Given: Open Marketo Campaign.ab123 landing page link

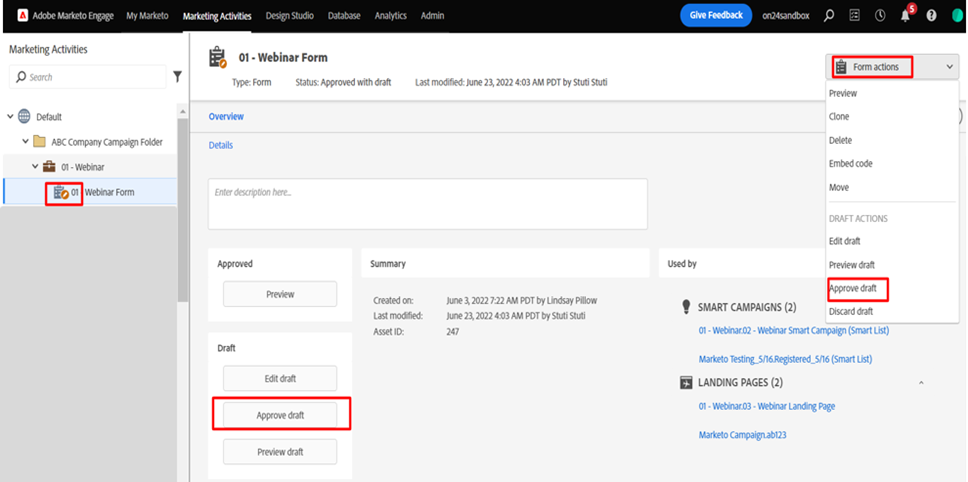Looking at the screenshot, I should [x=743, y=435].
